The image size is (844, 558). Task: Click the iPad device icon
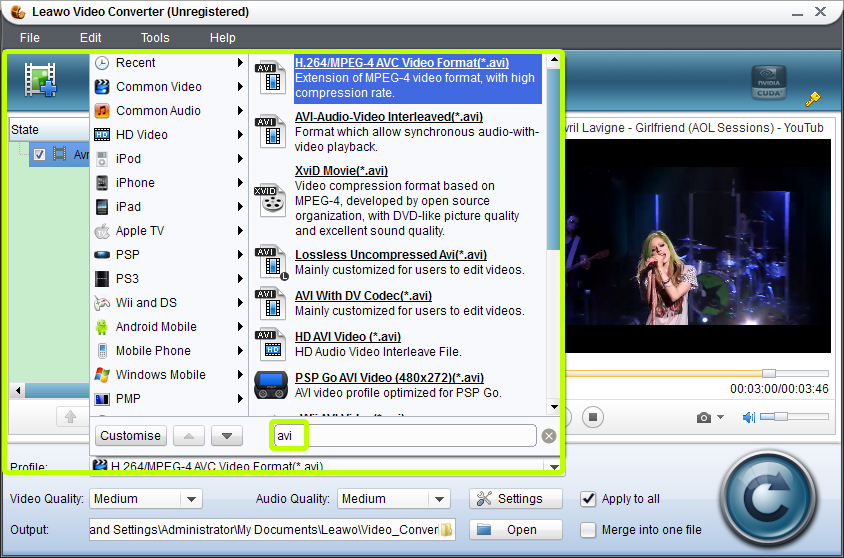(102, 207)
